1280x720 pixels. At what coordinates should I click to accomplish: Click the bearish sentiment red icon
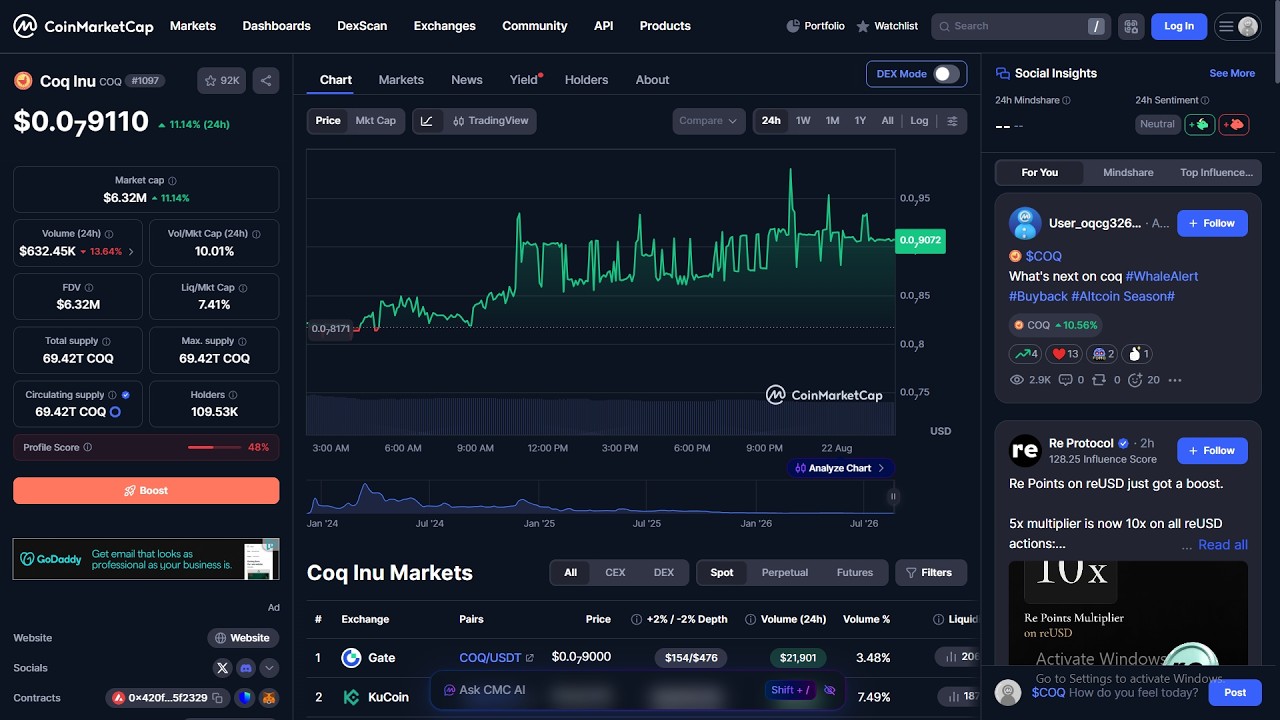[x=1233, y=124]
